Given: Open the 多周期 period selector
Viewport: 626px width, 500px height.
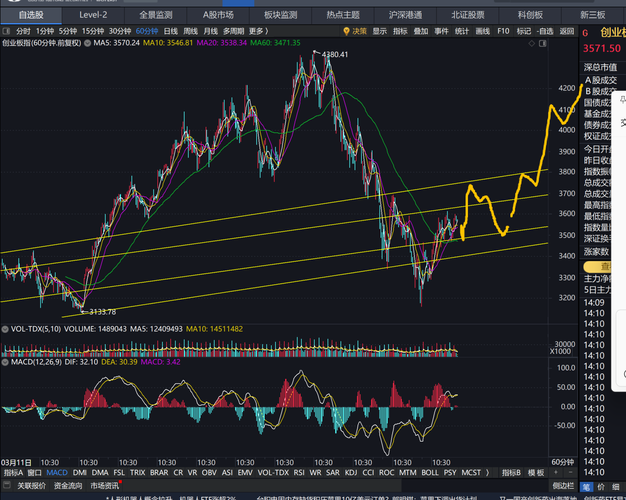Looking at the screenshot, I should 233,31.
